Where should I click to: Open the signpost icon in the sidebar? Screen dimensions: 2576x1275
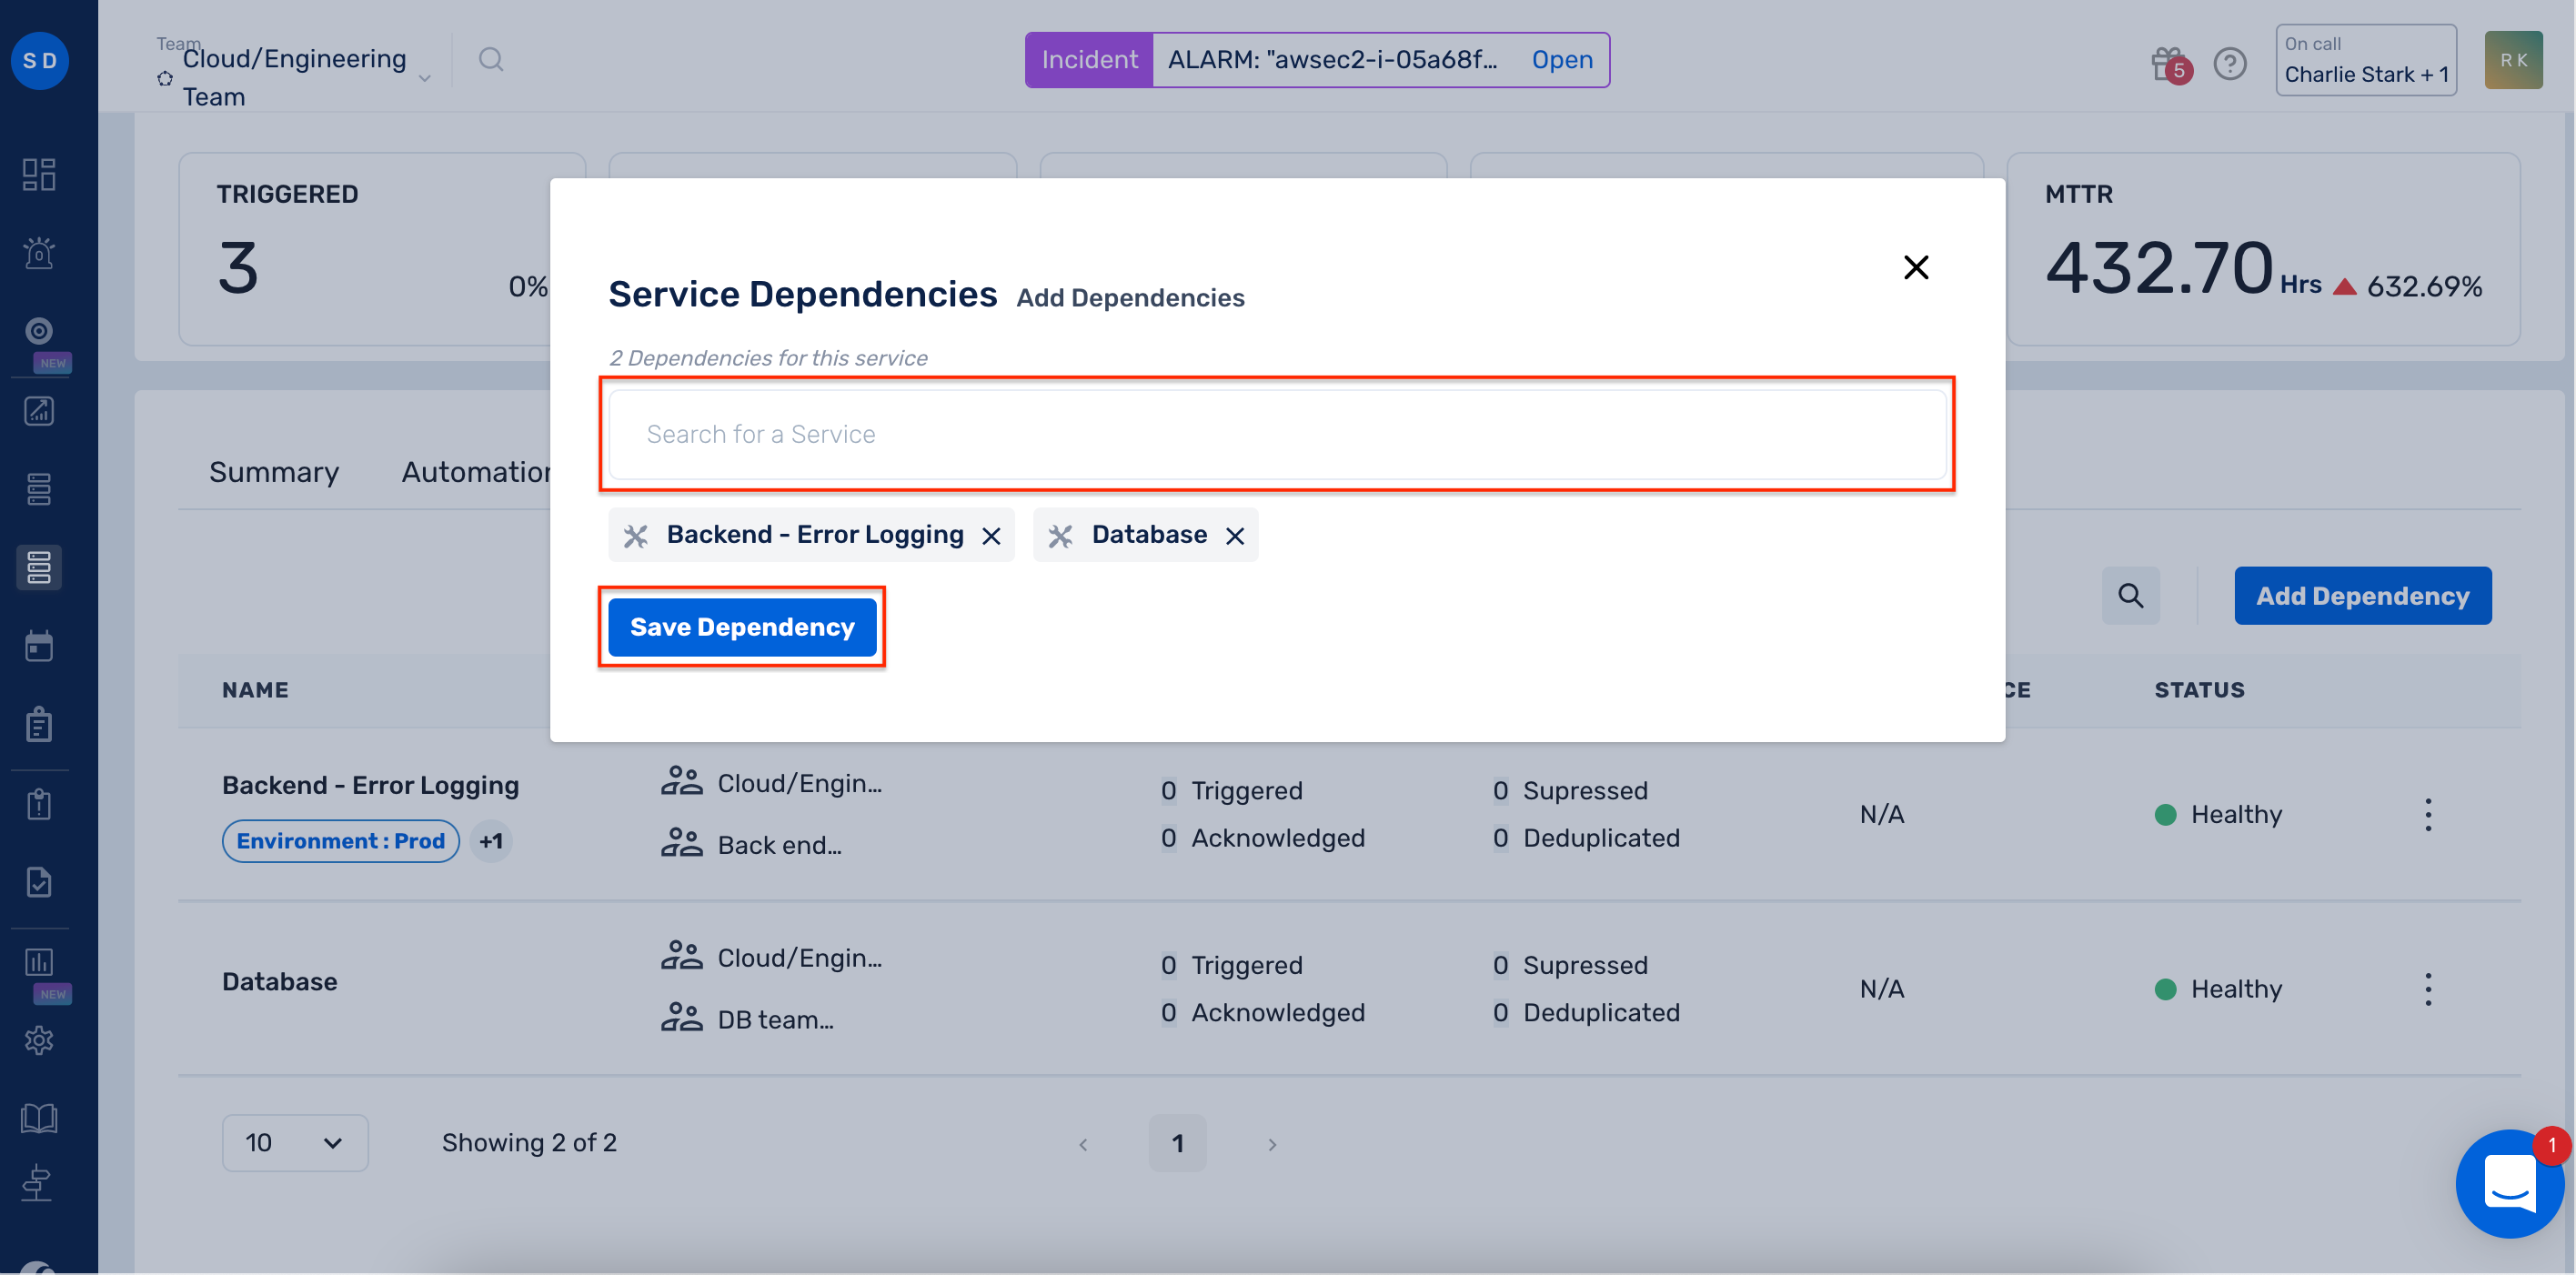pos(39,1183)
